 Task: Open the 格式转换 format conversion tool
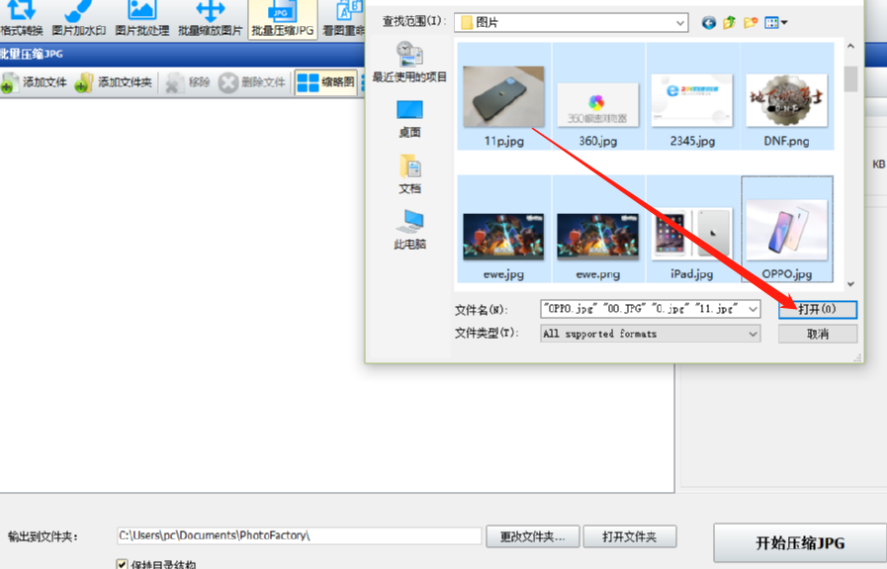click(21, 19)
